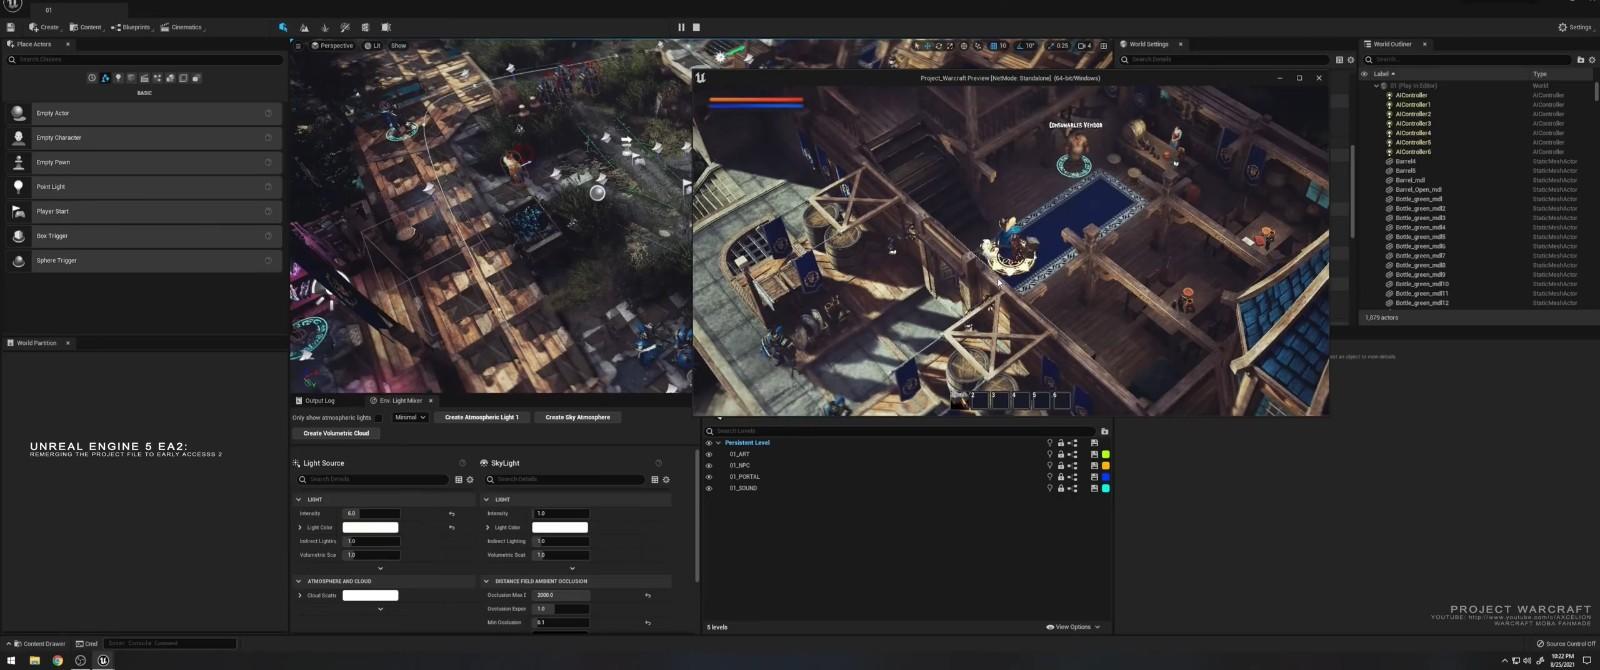The height and width of the screenshot is (670, 1600).
Task: Toggle visibility of 01_ART level
Action: (709, 454)
